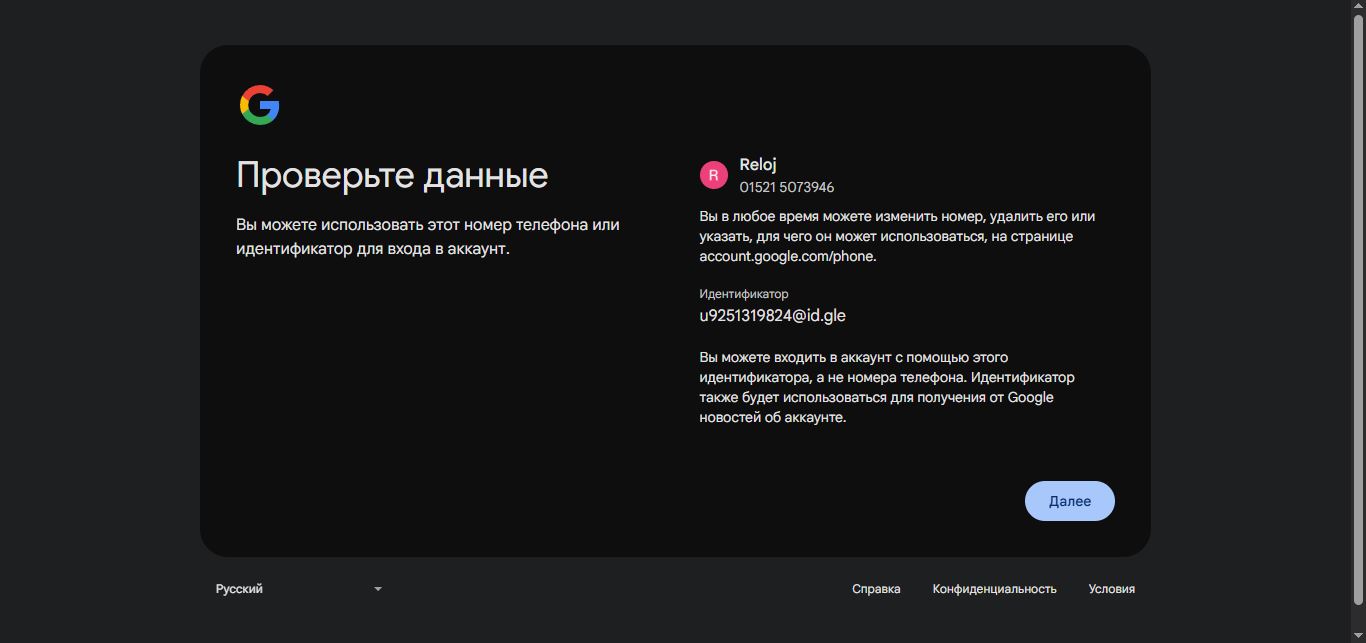Click the vertical scrollbar track
The height and width of the screenshot is (643, 1366).
(1357, 320)
